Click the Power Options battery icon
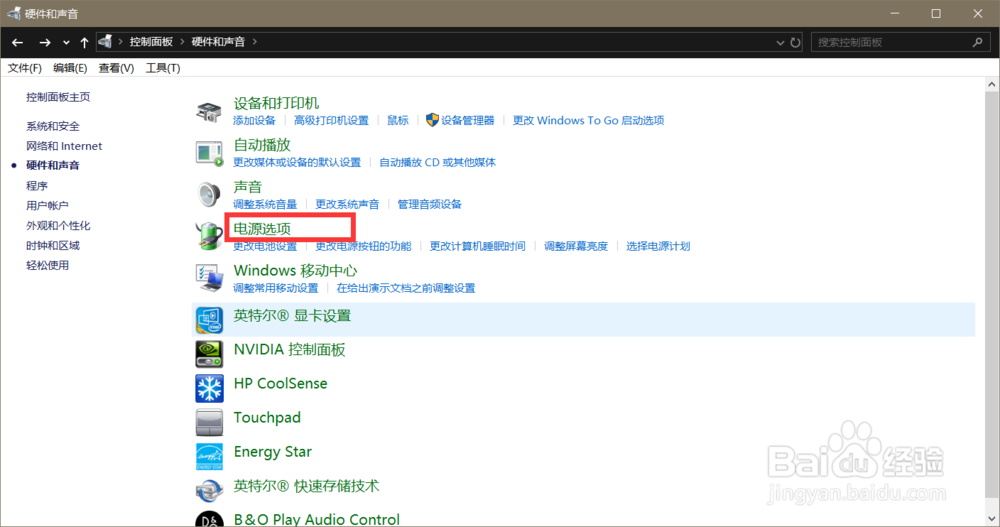 coord(209,236)
